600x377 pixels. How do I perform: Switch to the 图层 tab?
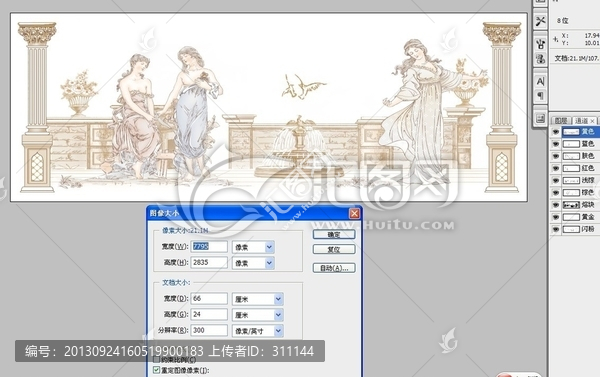[561, 121]
